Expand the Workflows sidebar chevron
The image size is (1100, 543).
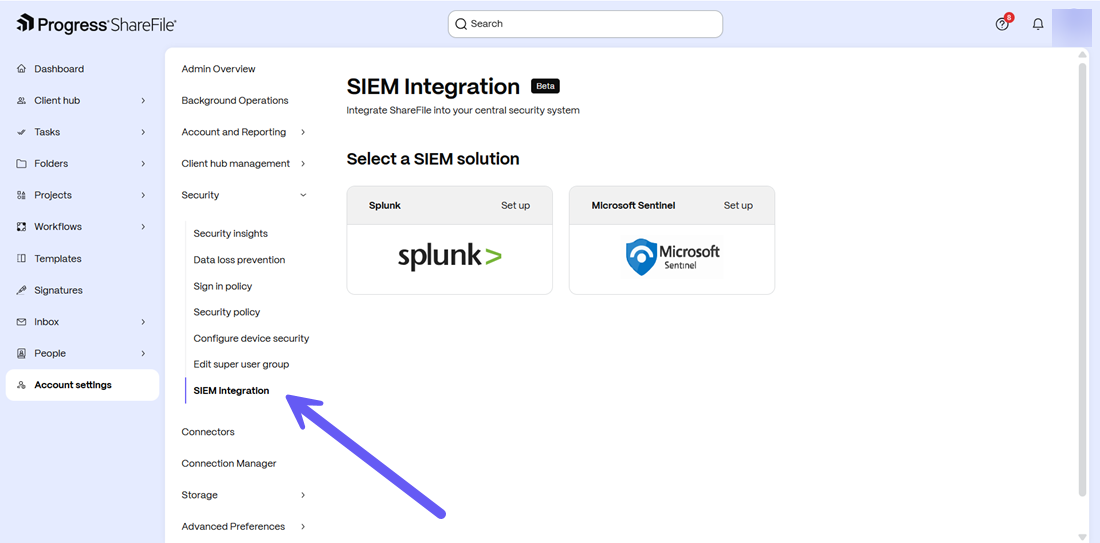click(143, 227)
